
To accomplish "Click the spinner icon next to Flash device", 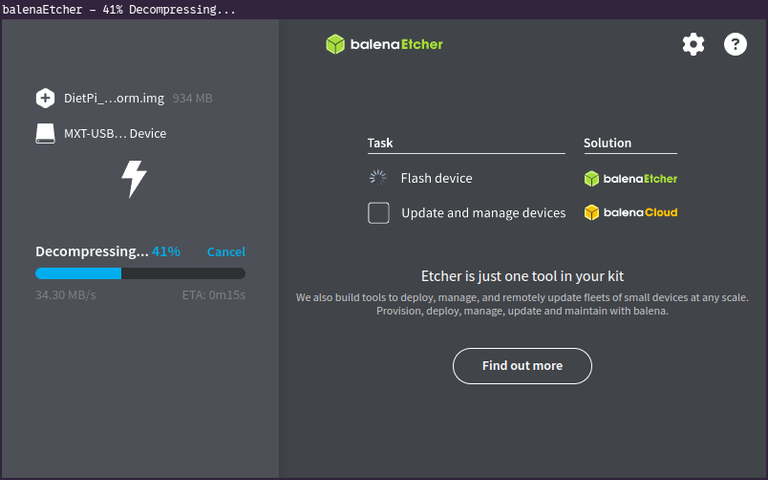I will [x=378, y=178].
